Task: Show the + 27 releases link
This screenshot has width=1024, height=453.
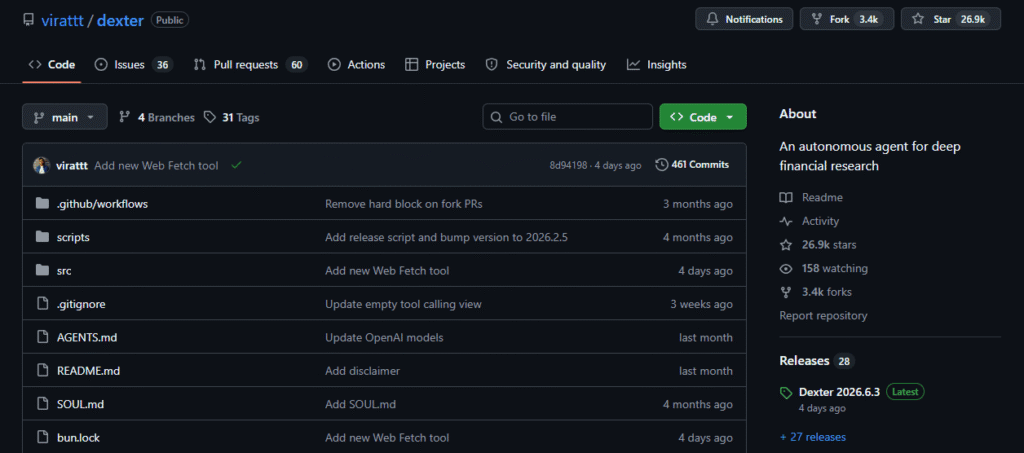Action: point(812,437)
